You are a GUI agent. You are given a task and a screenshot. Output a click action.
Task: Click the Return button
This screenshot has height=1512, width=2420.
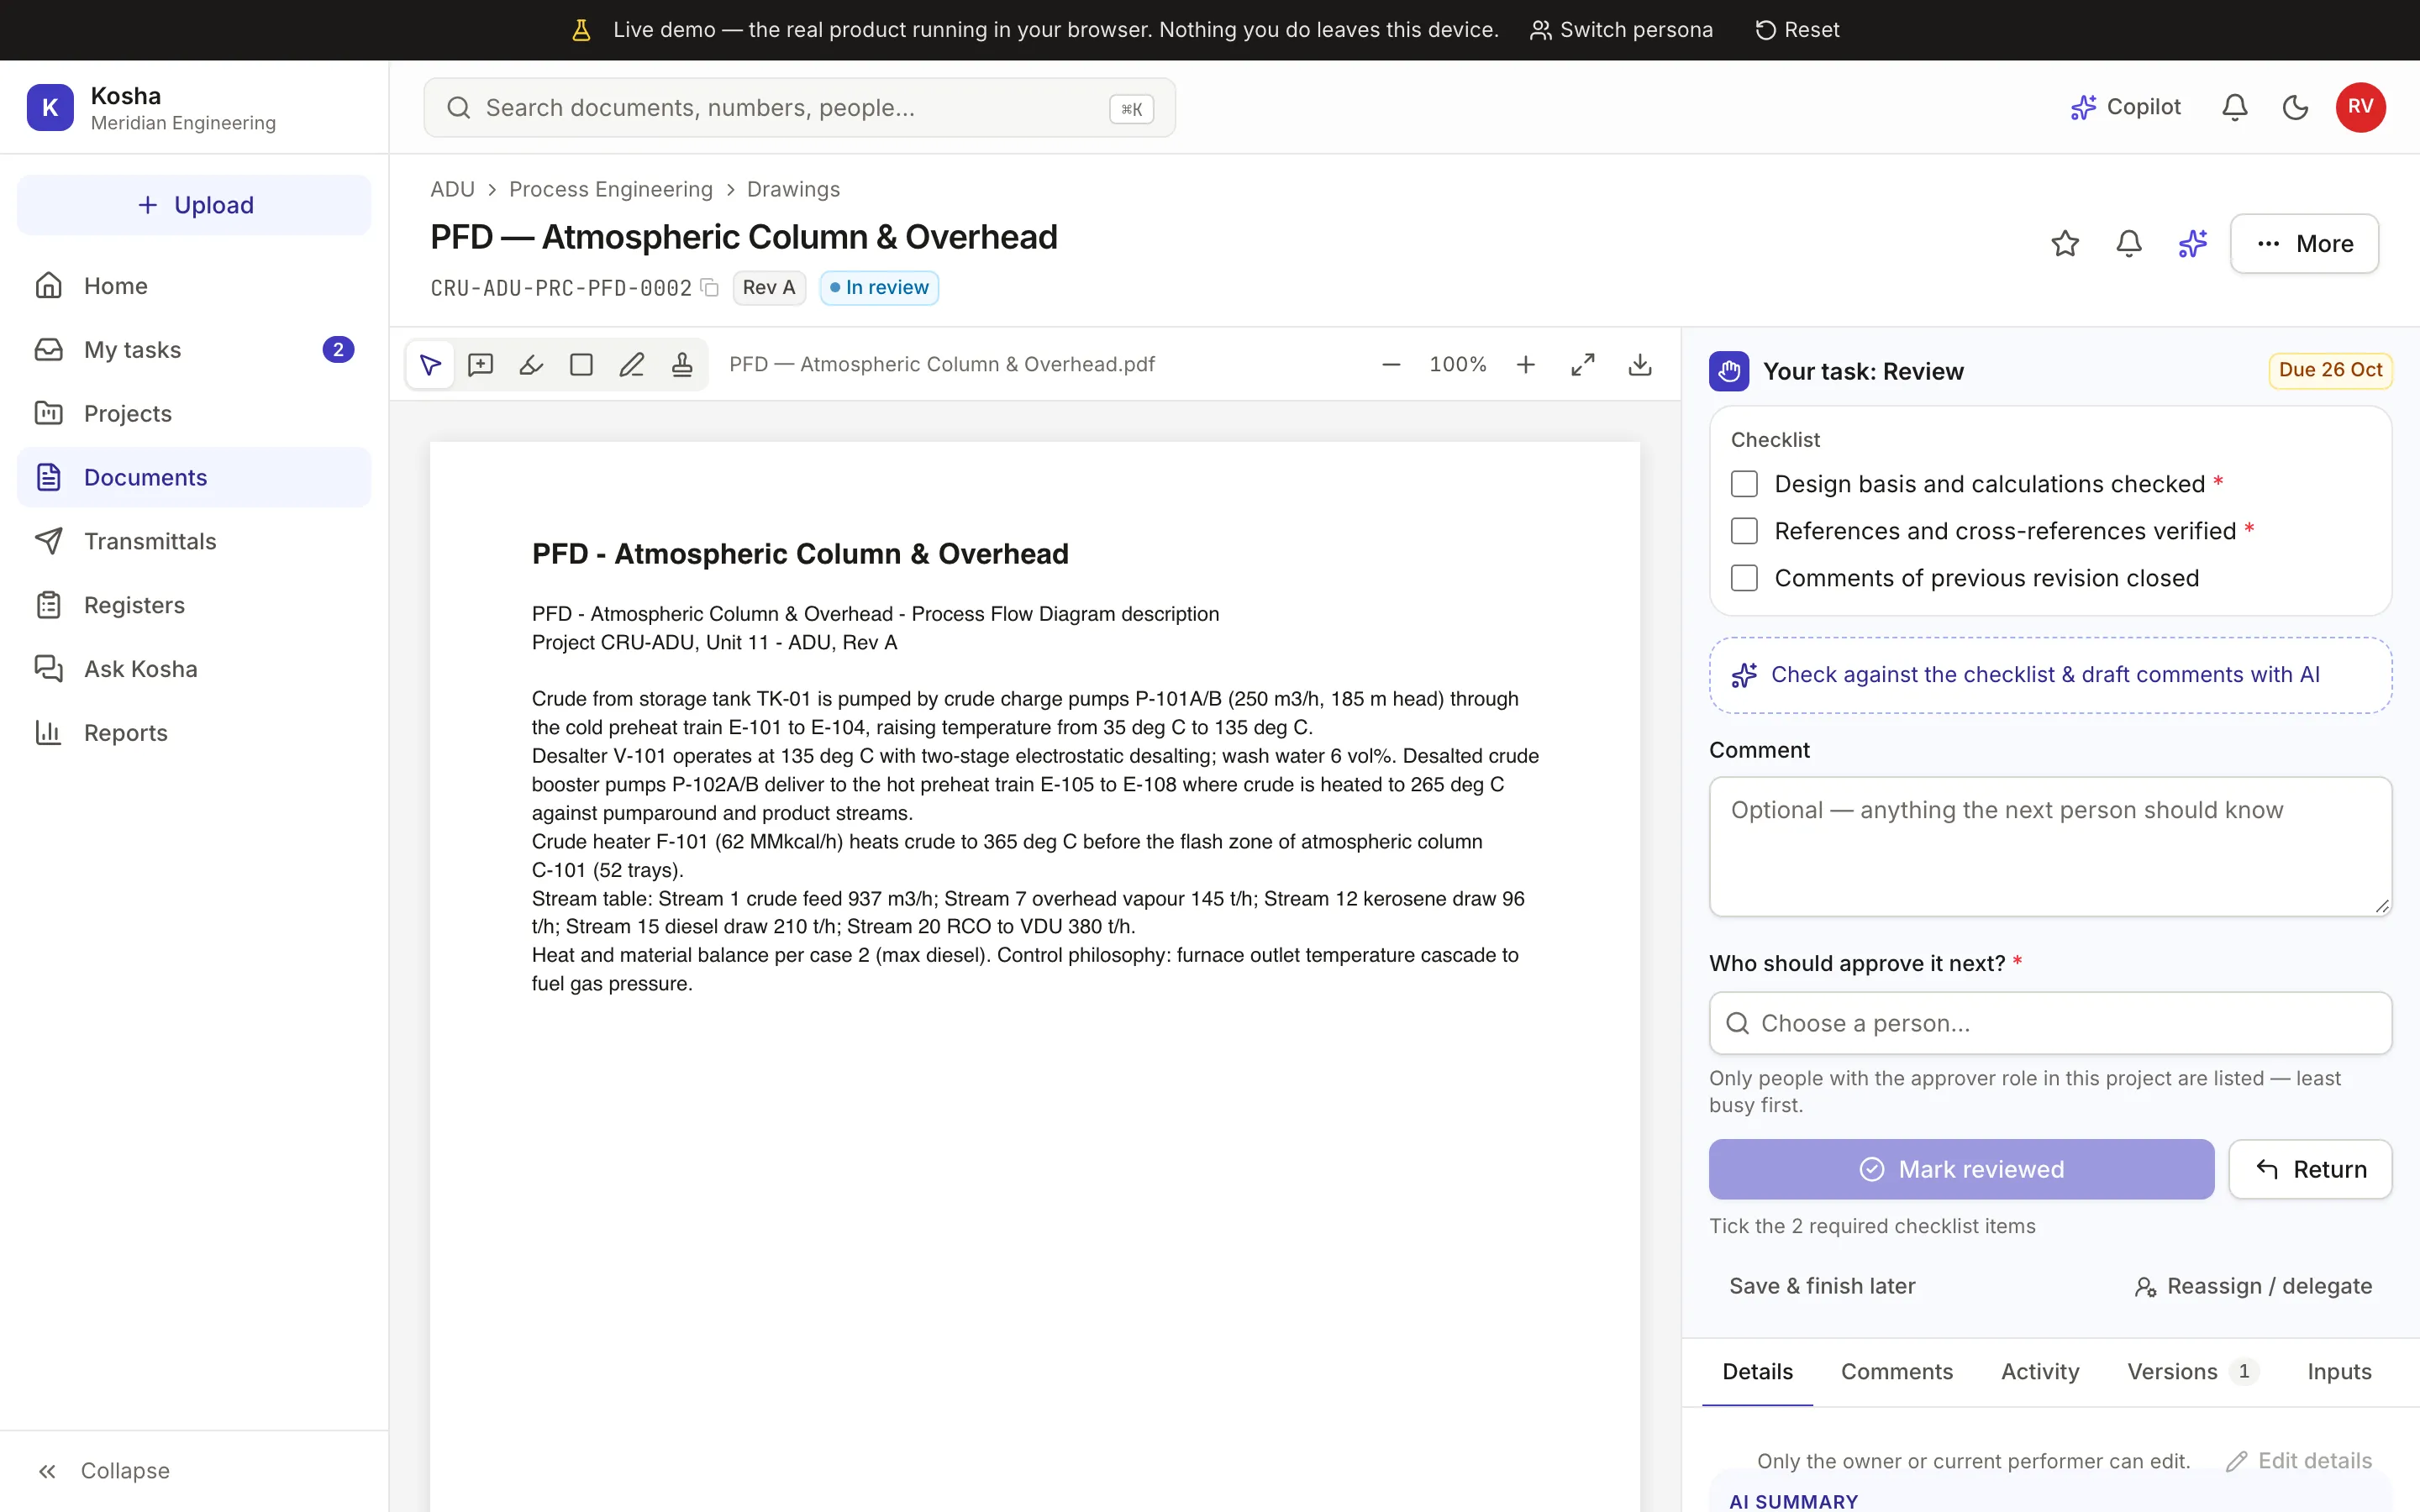point(2310,1169)
